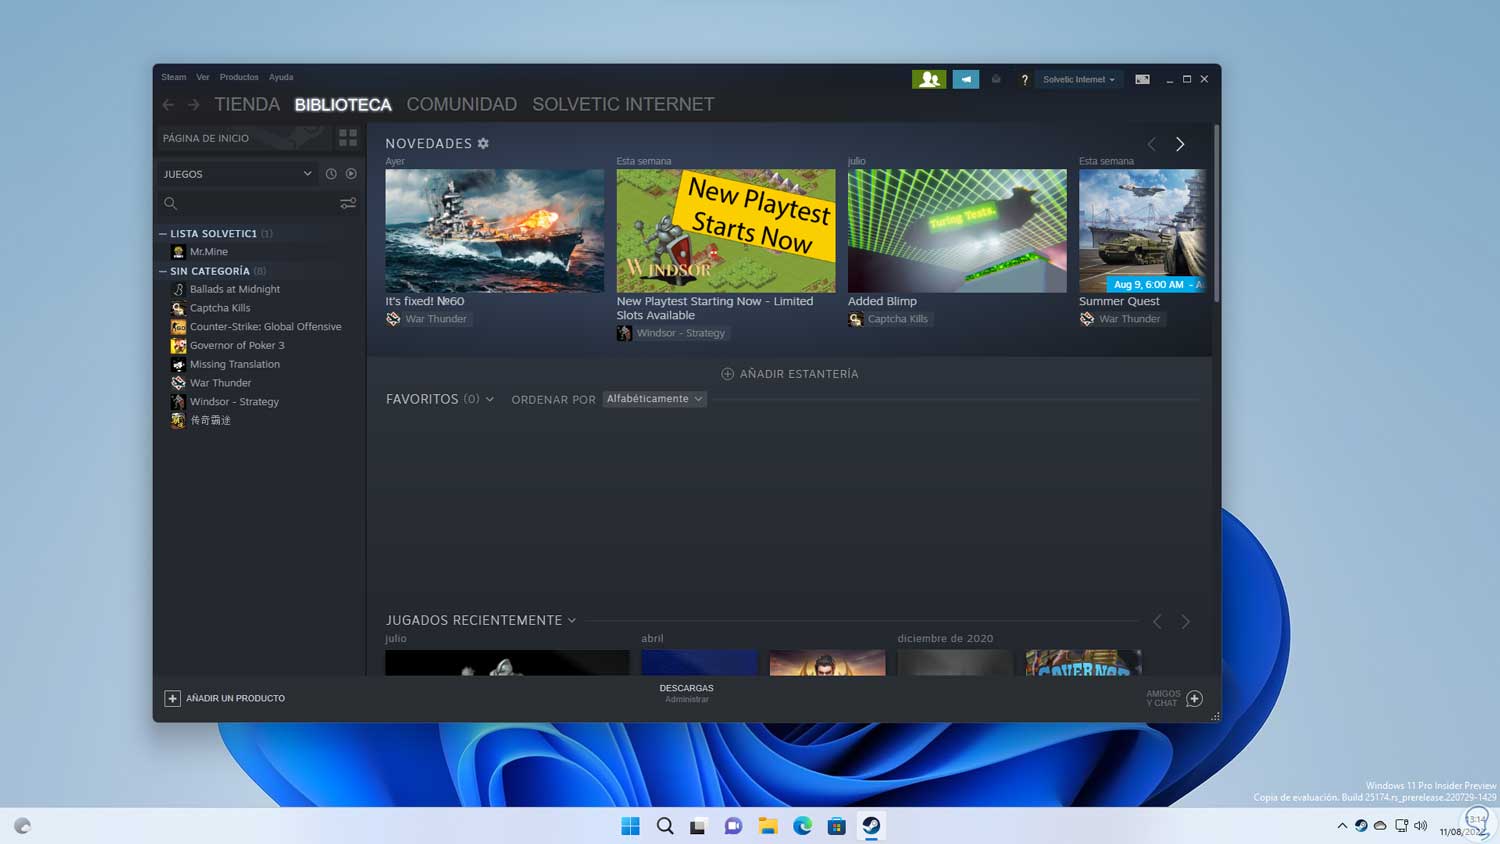Collapse the FAVORITOS shelf chevron

click(x=490, y=399)
